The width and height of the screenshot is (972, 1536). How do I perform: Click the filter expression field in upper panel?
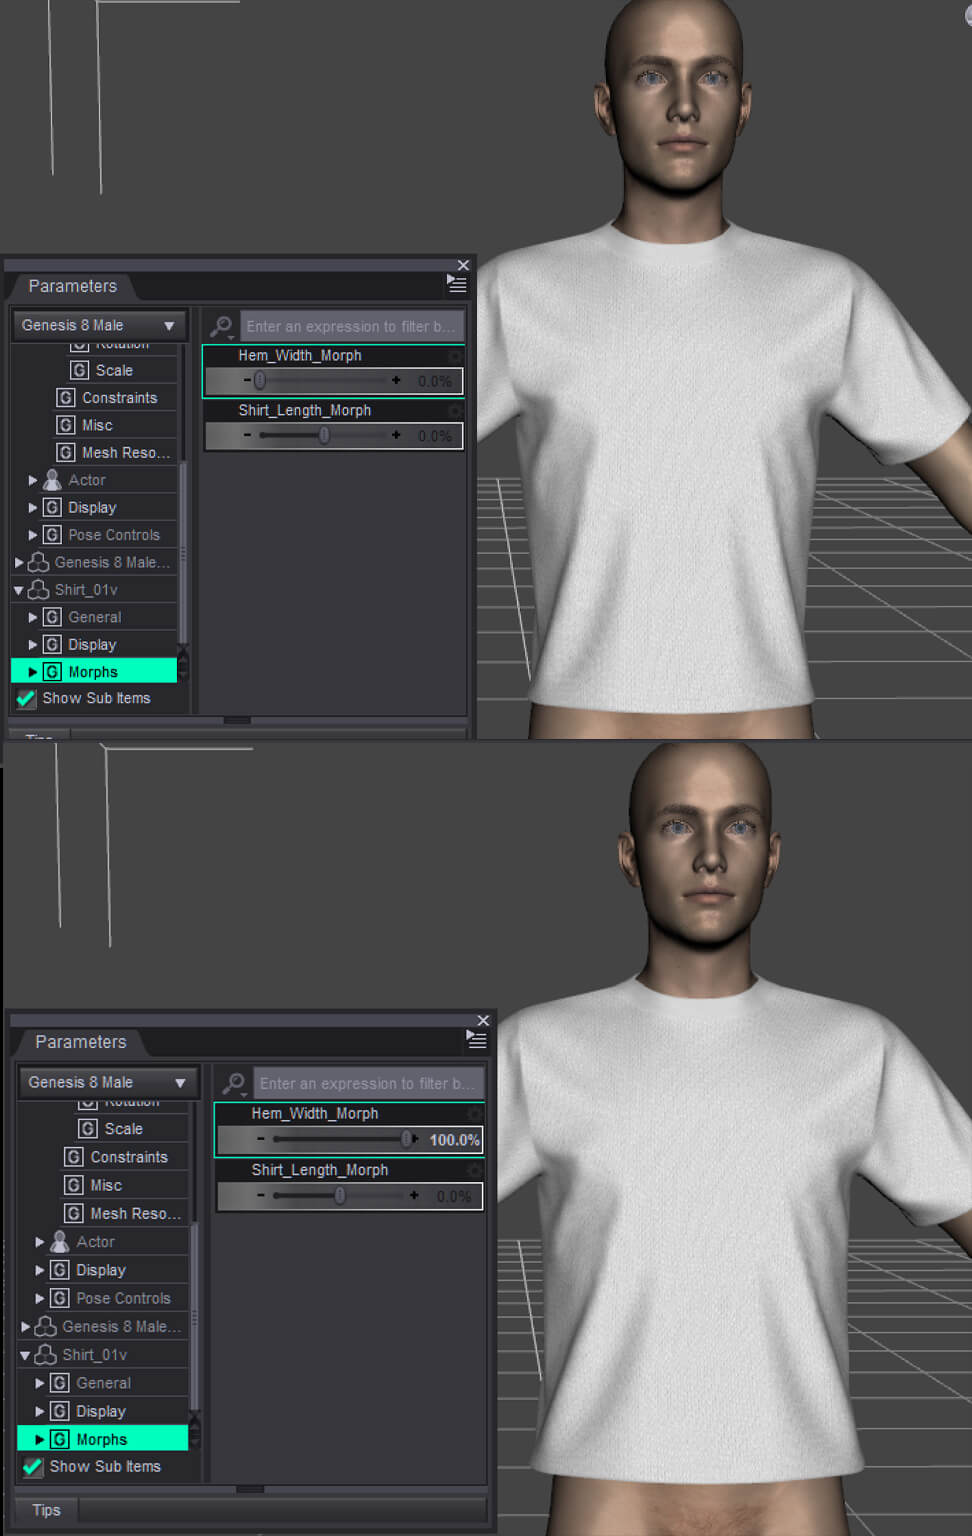coord(351,326)
